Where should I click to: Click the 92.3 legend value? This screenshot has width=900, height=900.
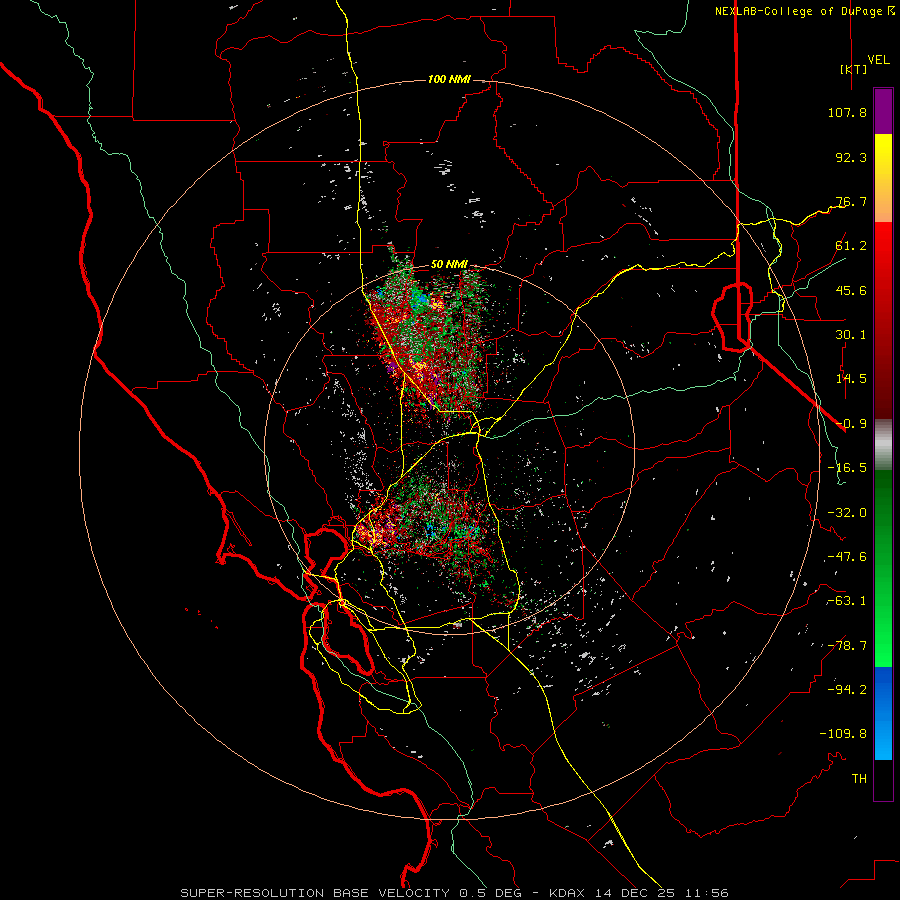(851, 157)
